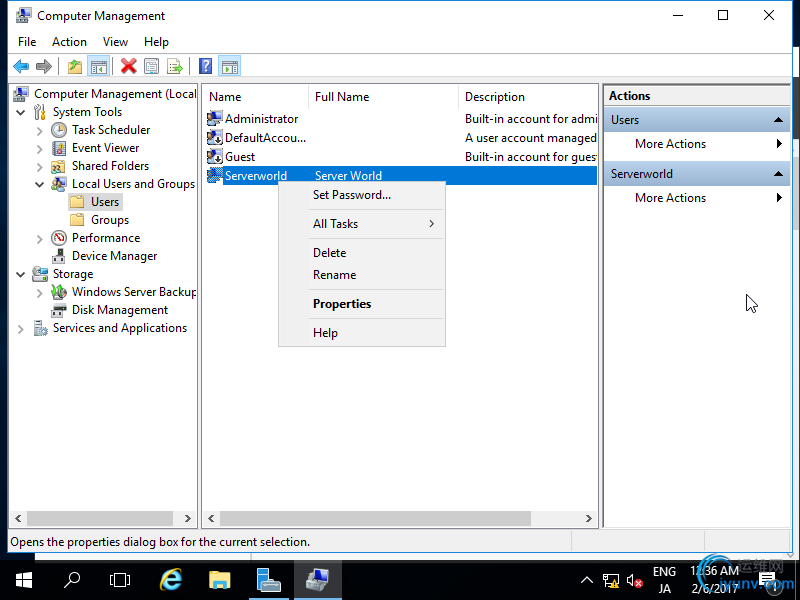The image size is (800, 600).
Task: Launch Internet Explorer from the taskbar
Action: coord(171,580)
